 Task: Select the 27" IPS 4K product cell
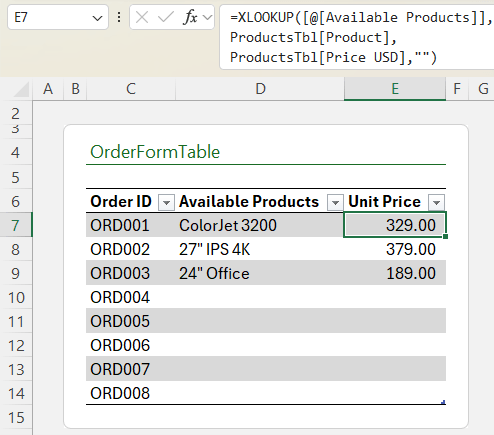[x=260, y=249]
